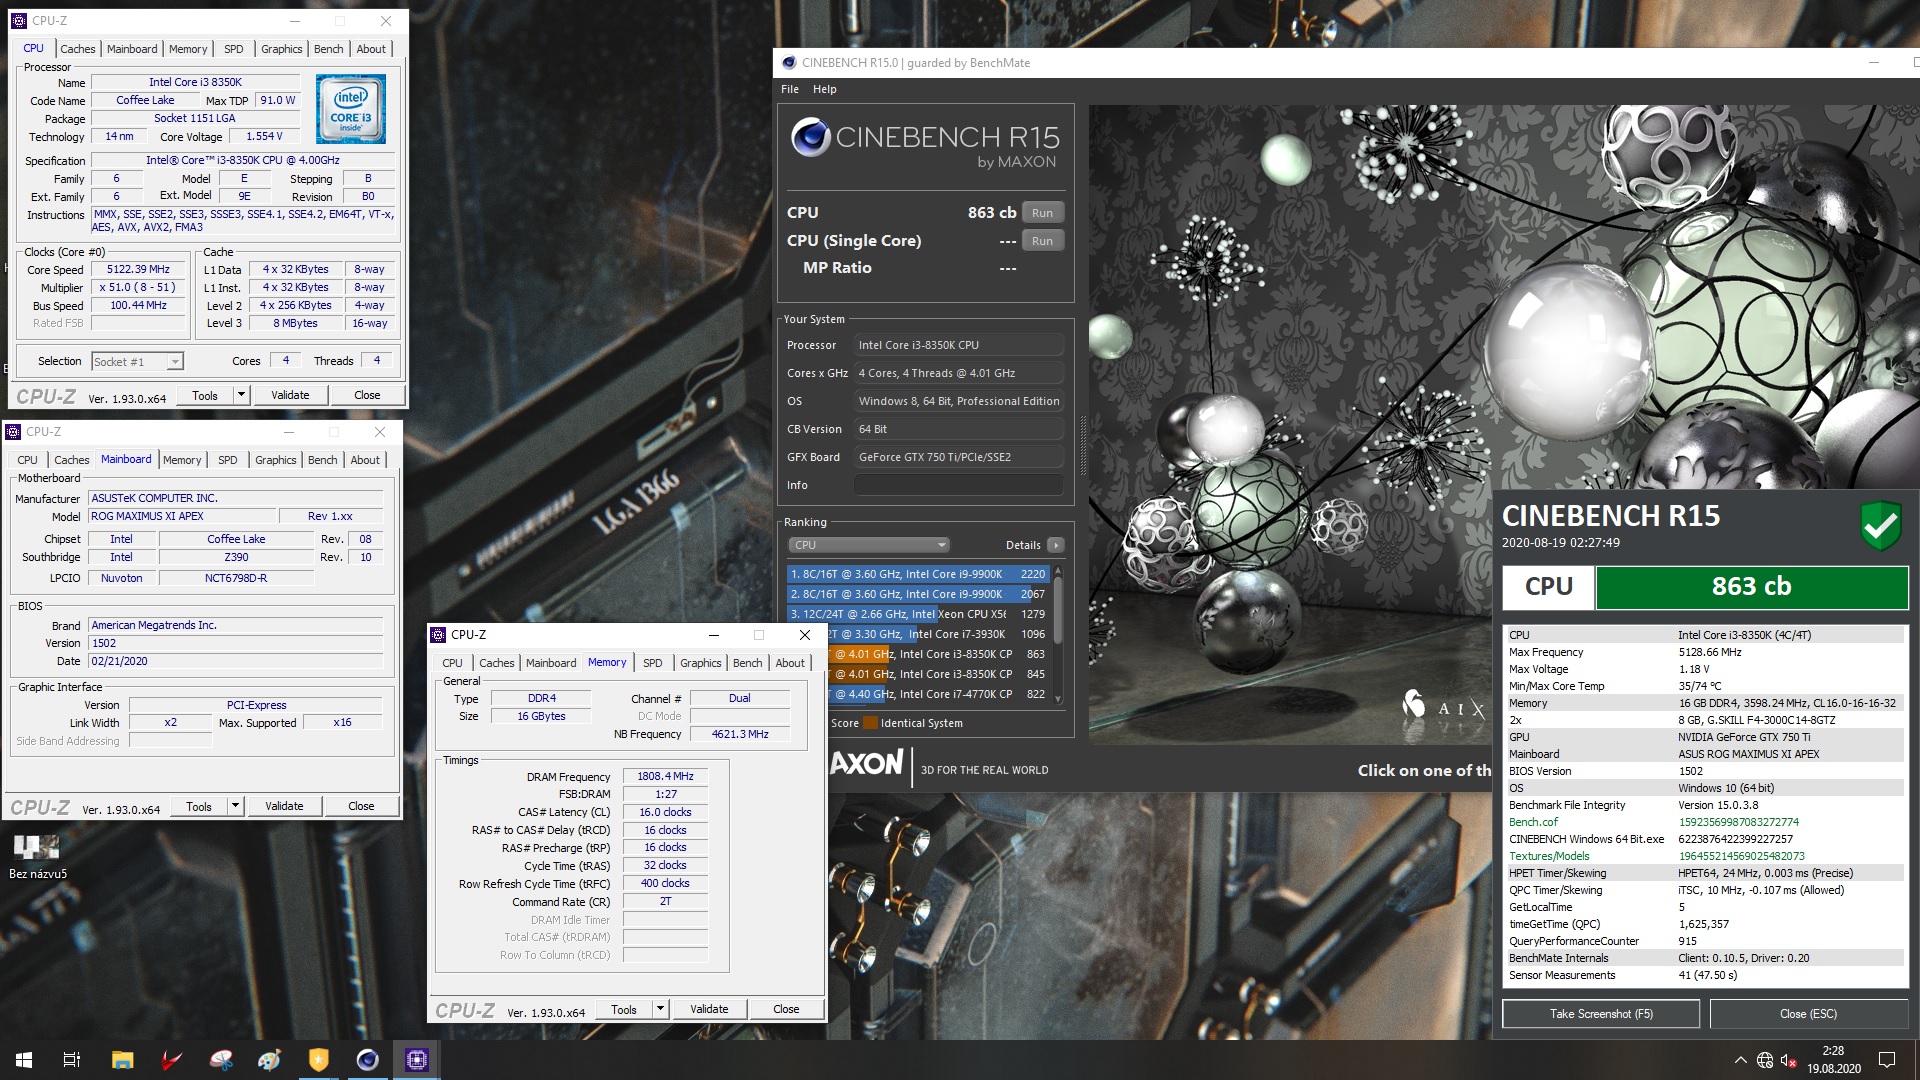Viewport: 1920px width, 1080px height.
Task: Expand Tools arrow in top CPU-Z window
Action: pos(241,395)
